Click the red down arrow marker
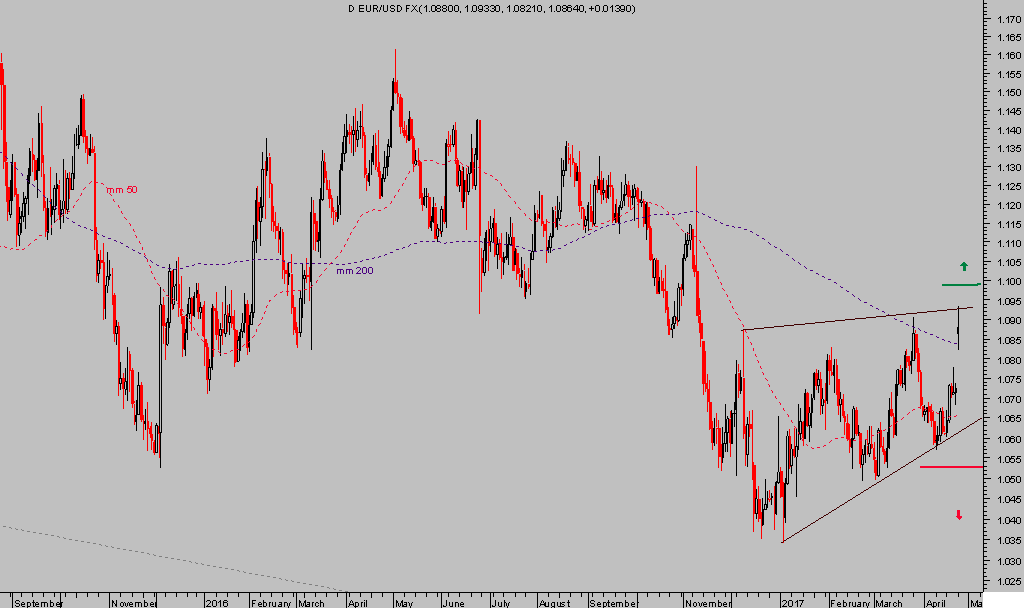Screen dimensions: 1024x608 click(x=959, y=515)
